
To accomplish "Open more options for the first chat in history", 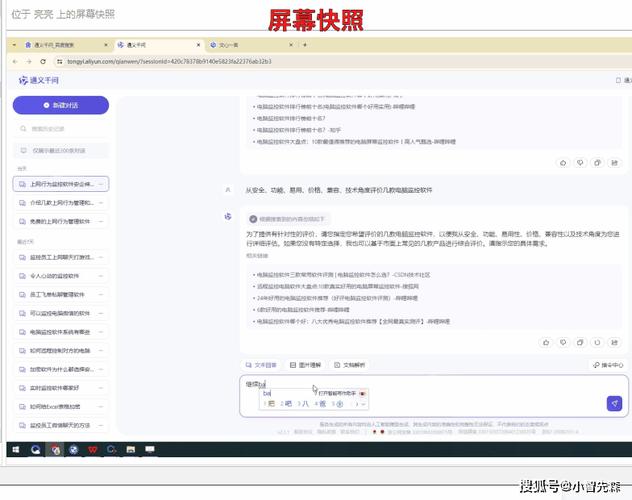I will point(101,184).
